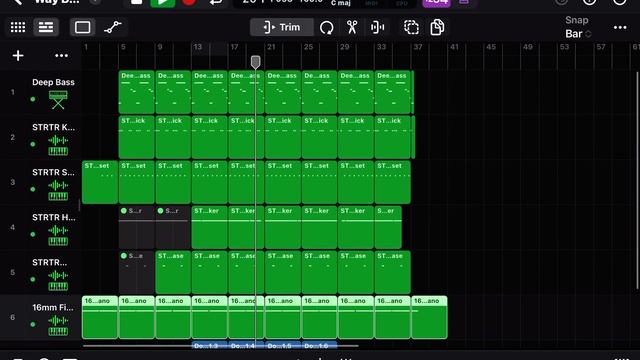Add a new track with plus

[18, 56]
